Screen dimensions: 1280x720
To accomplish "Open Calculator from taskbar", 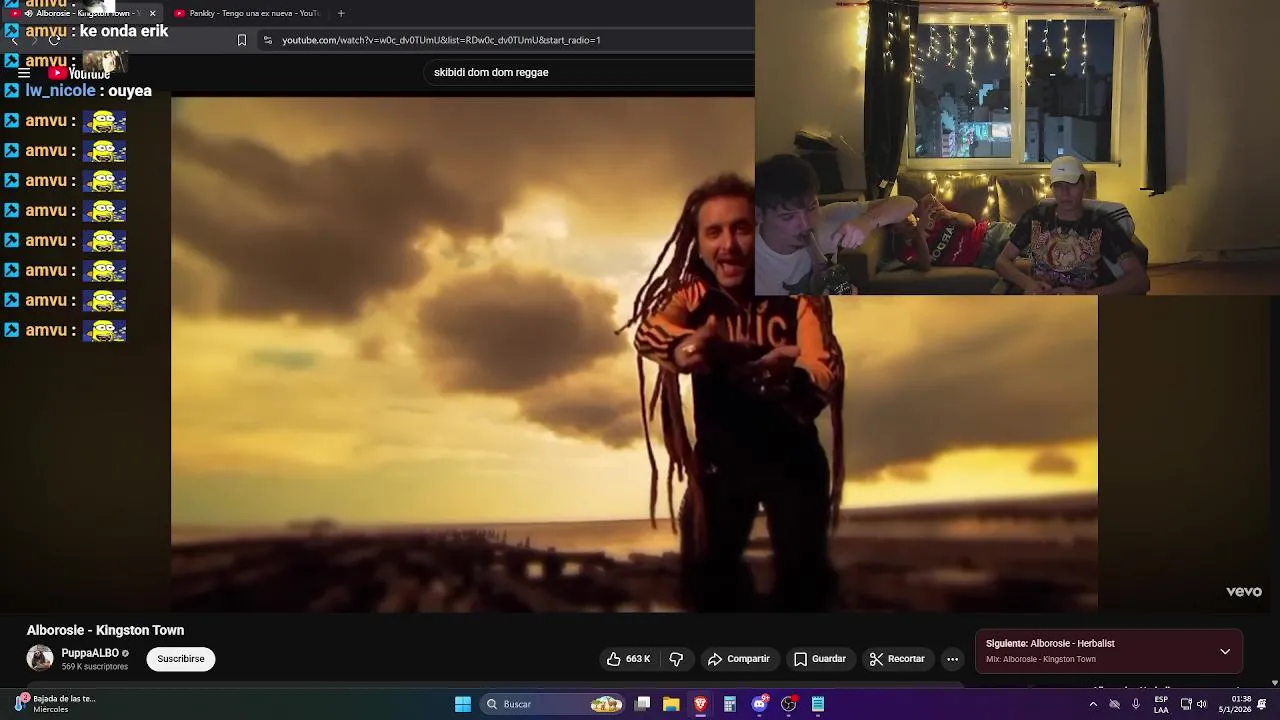I will pyautogui.click(x=730, y=704).
